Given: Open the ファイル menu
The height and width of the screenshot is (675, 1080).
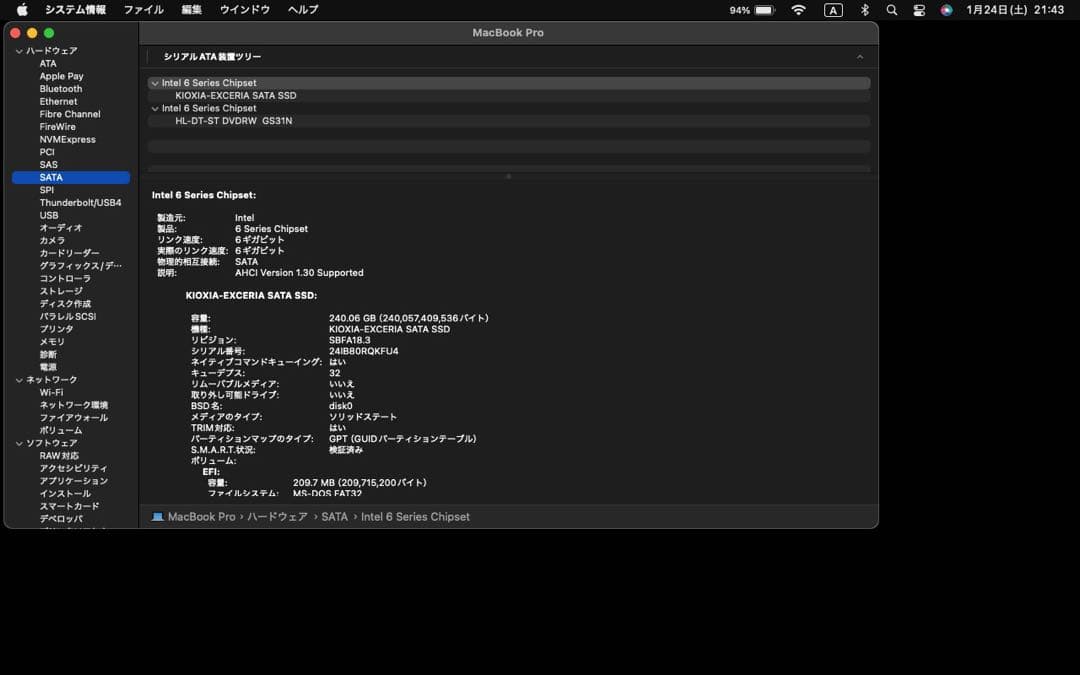Looking at the screenshot, I should (x=144, y=9).
